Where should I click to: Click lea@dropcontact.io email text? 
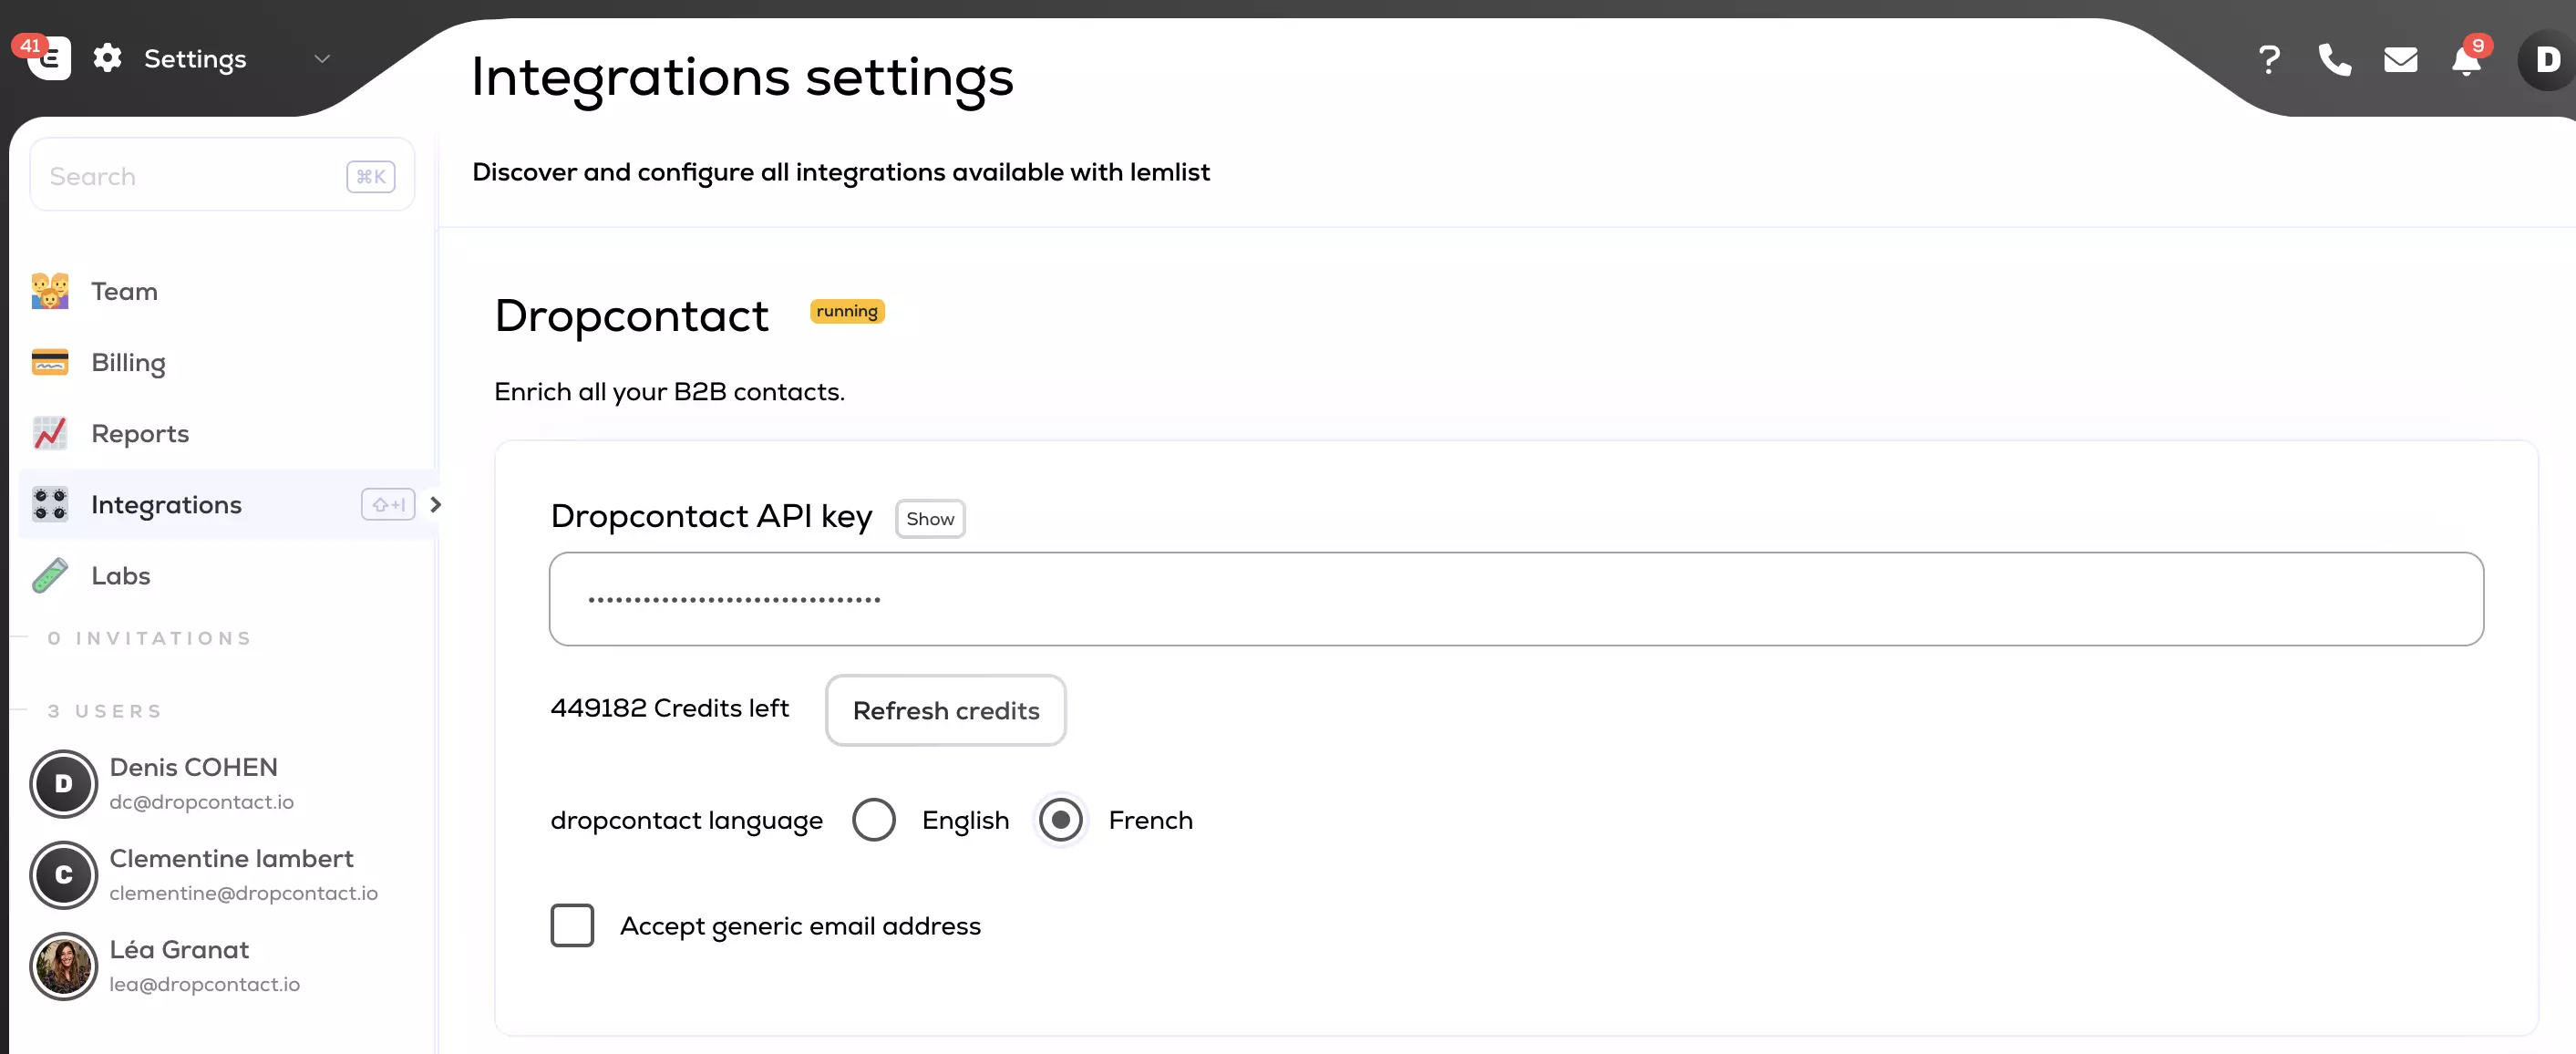[x=204, y=984]
